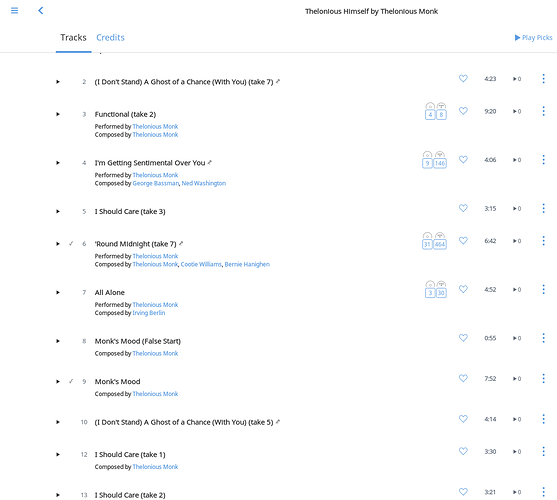557x500 pixels.
Task: Click Play Picks button
Action: coord(534,38)
